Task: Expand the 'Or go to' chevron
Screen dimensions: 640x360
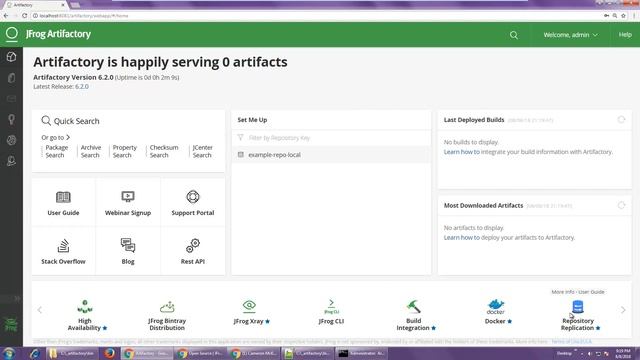Action: [x=68, y=138]
